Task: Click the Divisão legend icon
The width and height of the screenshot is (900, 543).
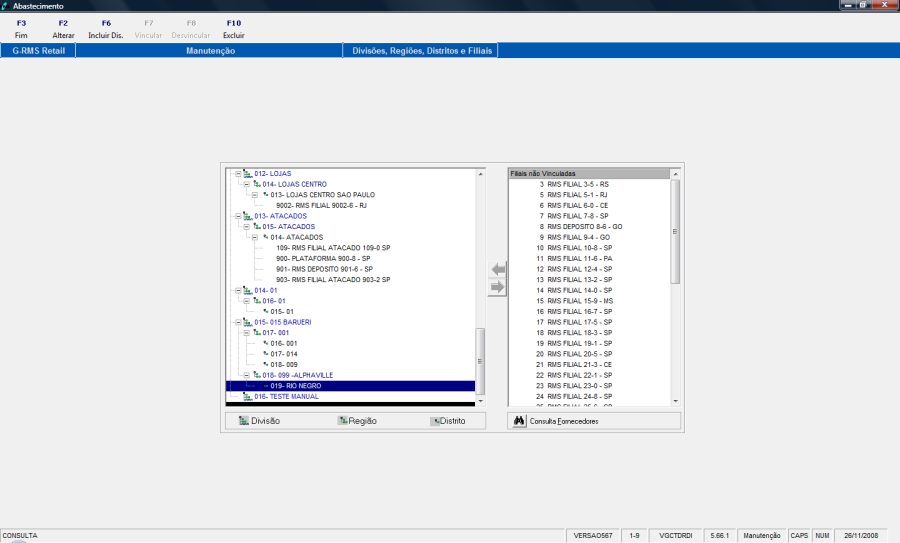Action: click(x=244, y=421)
